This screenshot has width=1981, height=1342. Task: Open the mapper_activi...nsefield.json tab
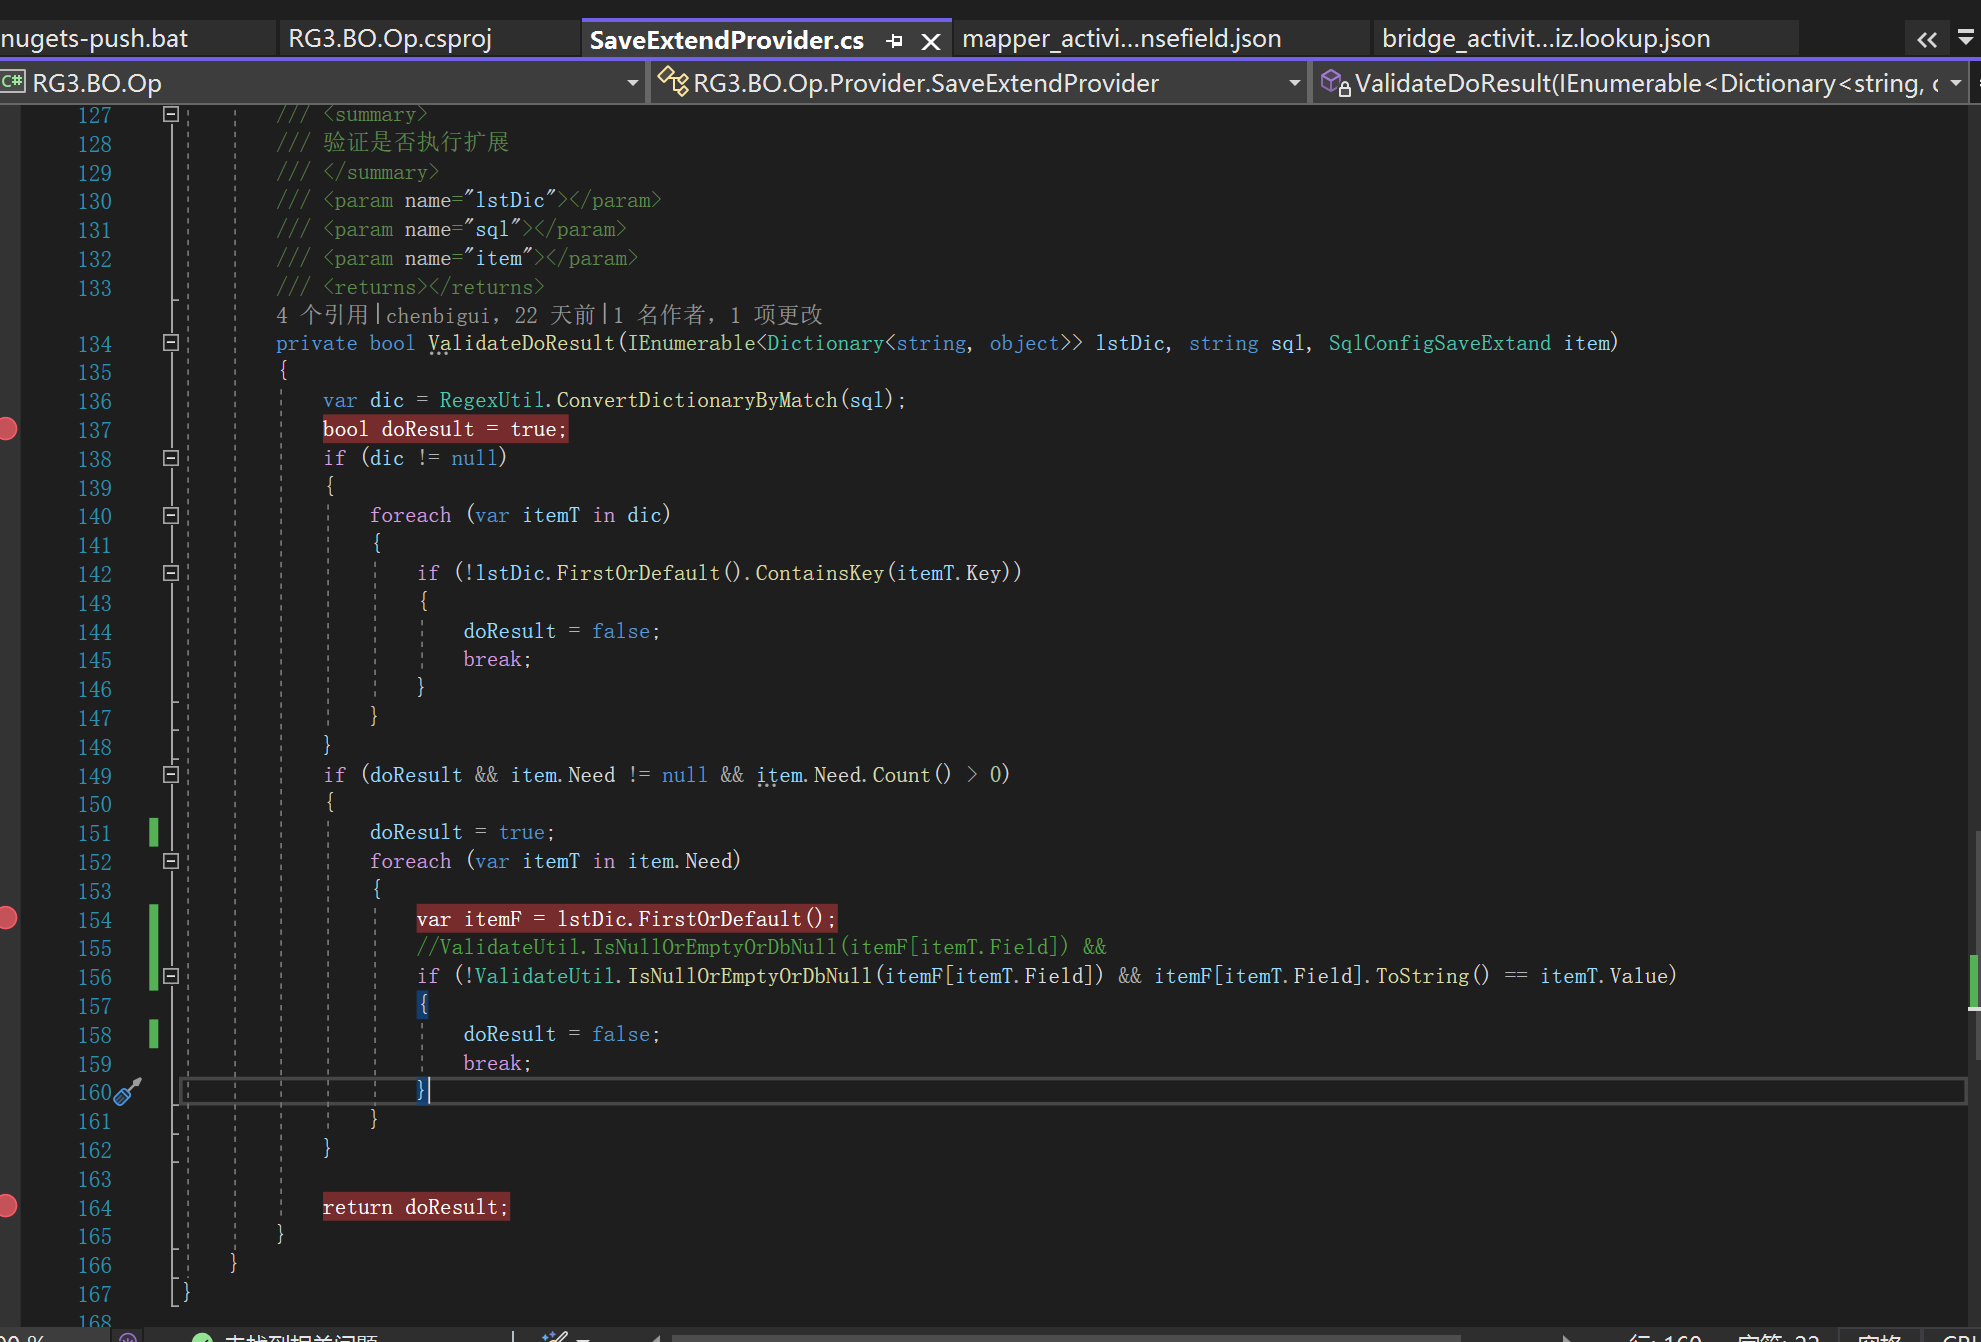[1121, 39]
